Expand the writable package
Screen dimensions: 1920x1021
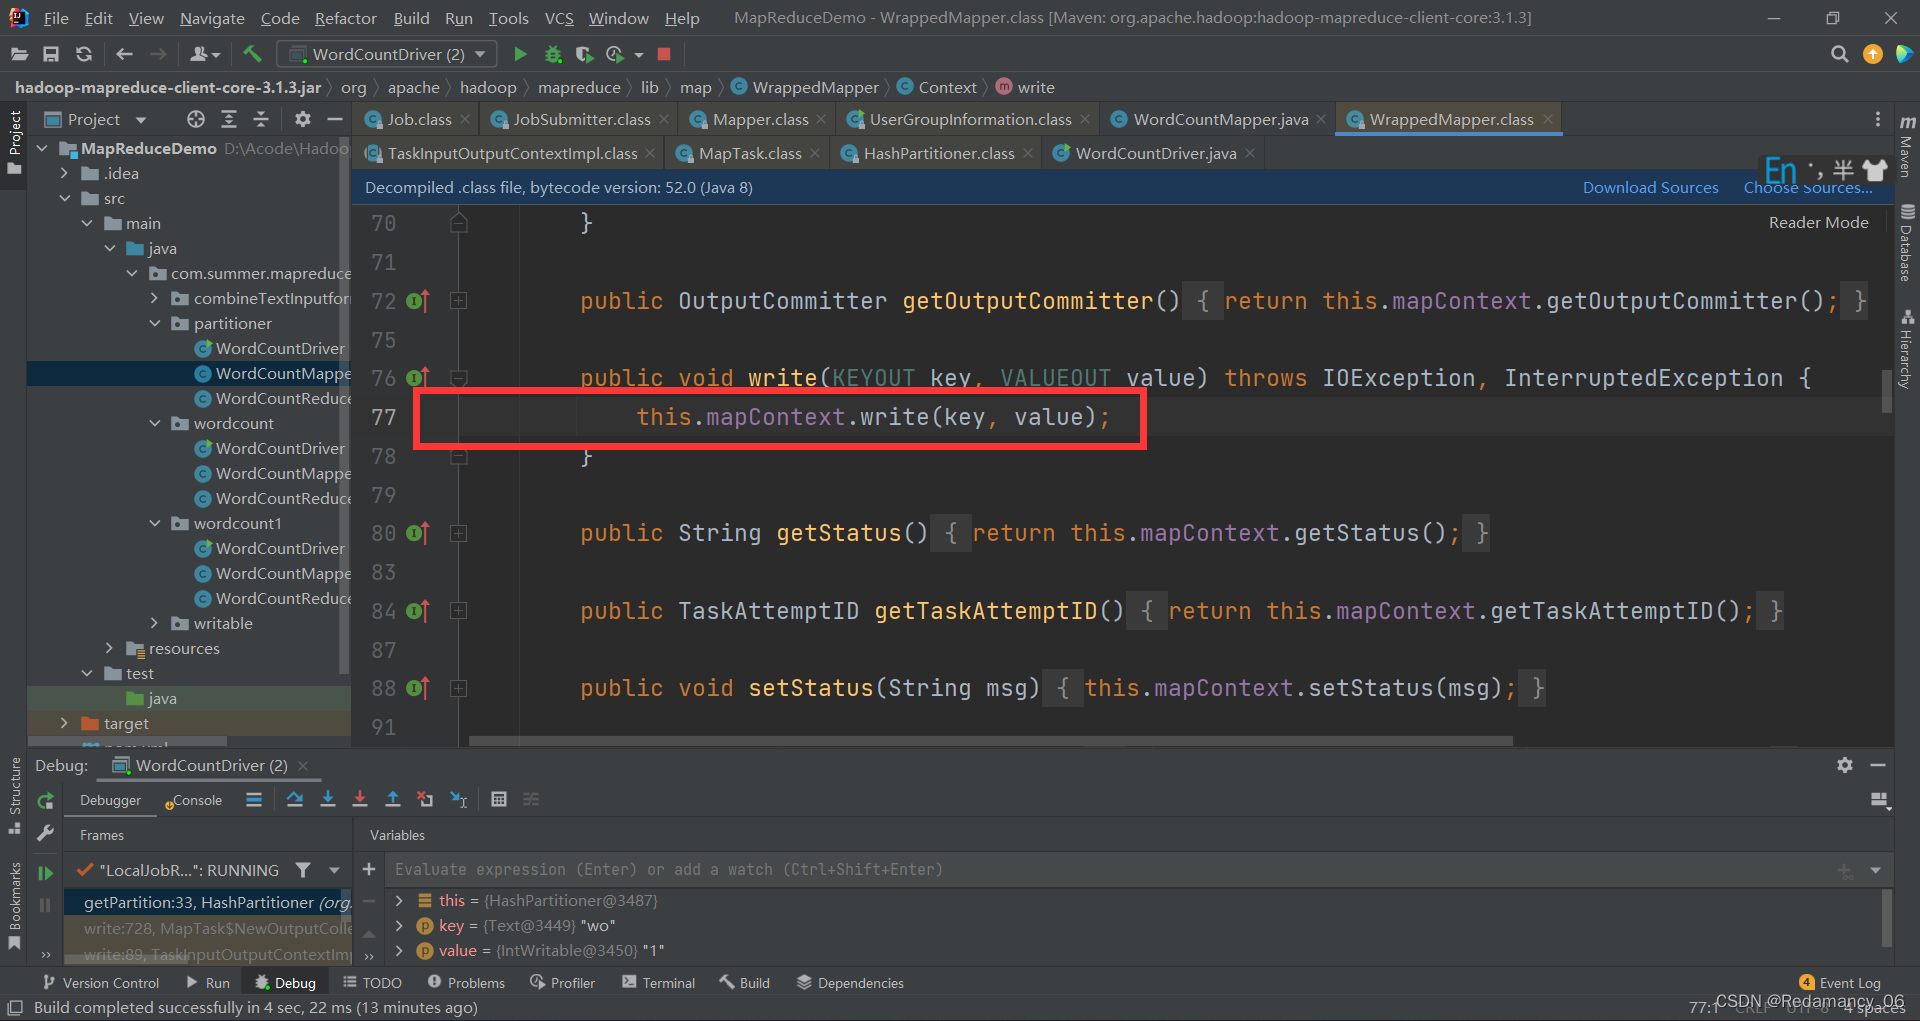(154, 623)
